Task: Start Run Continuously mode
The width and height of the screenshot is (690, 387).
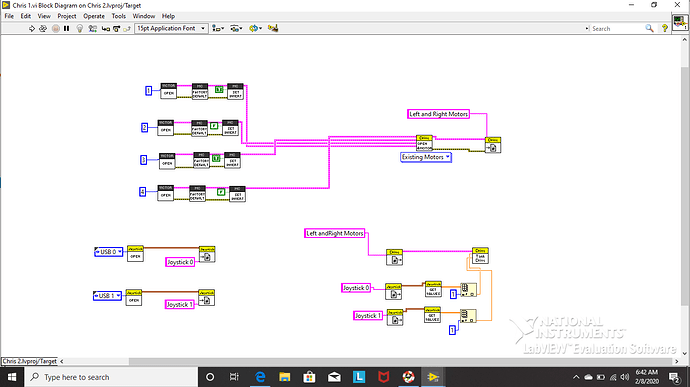Action: (43, 28)
